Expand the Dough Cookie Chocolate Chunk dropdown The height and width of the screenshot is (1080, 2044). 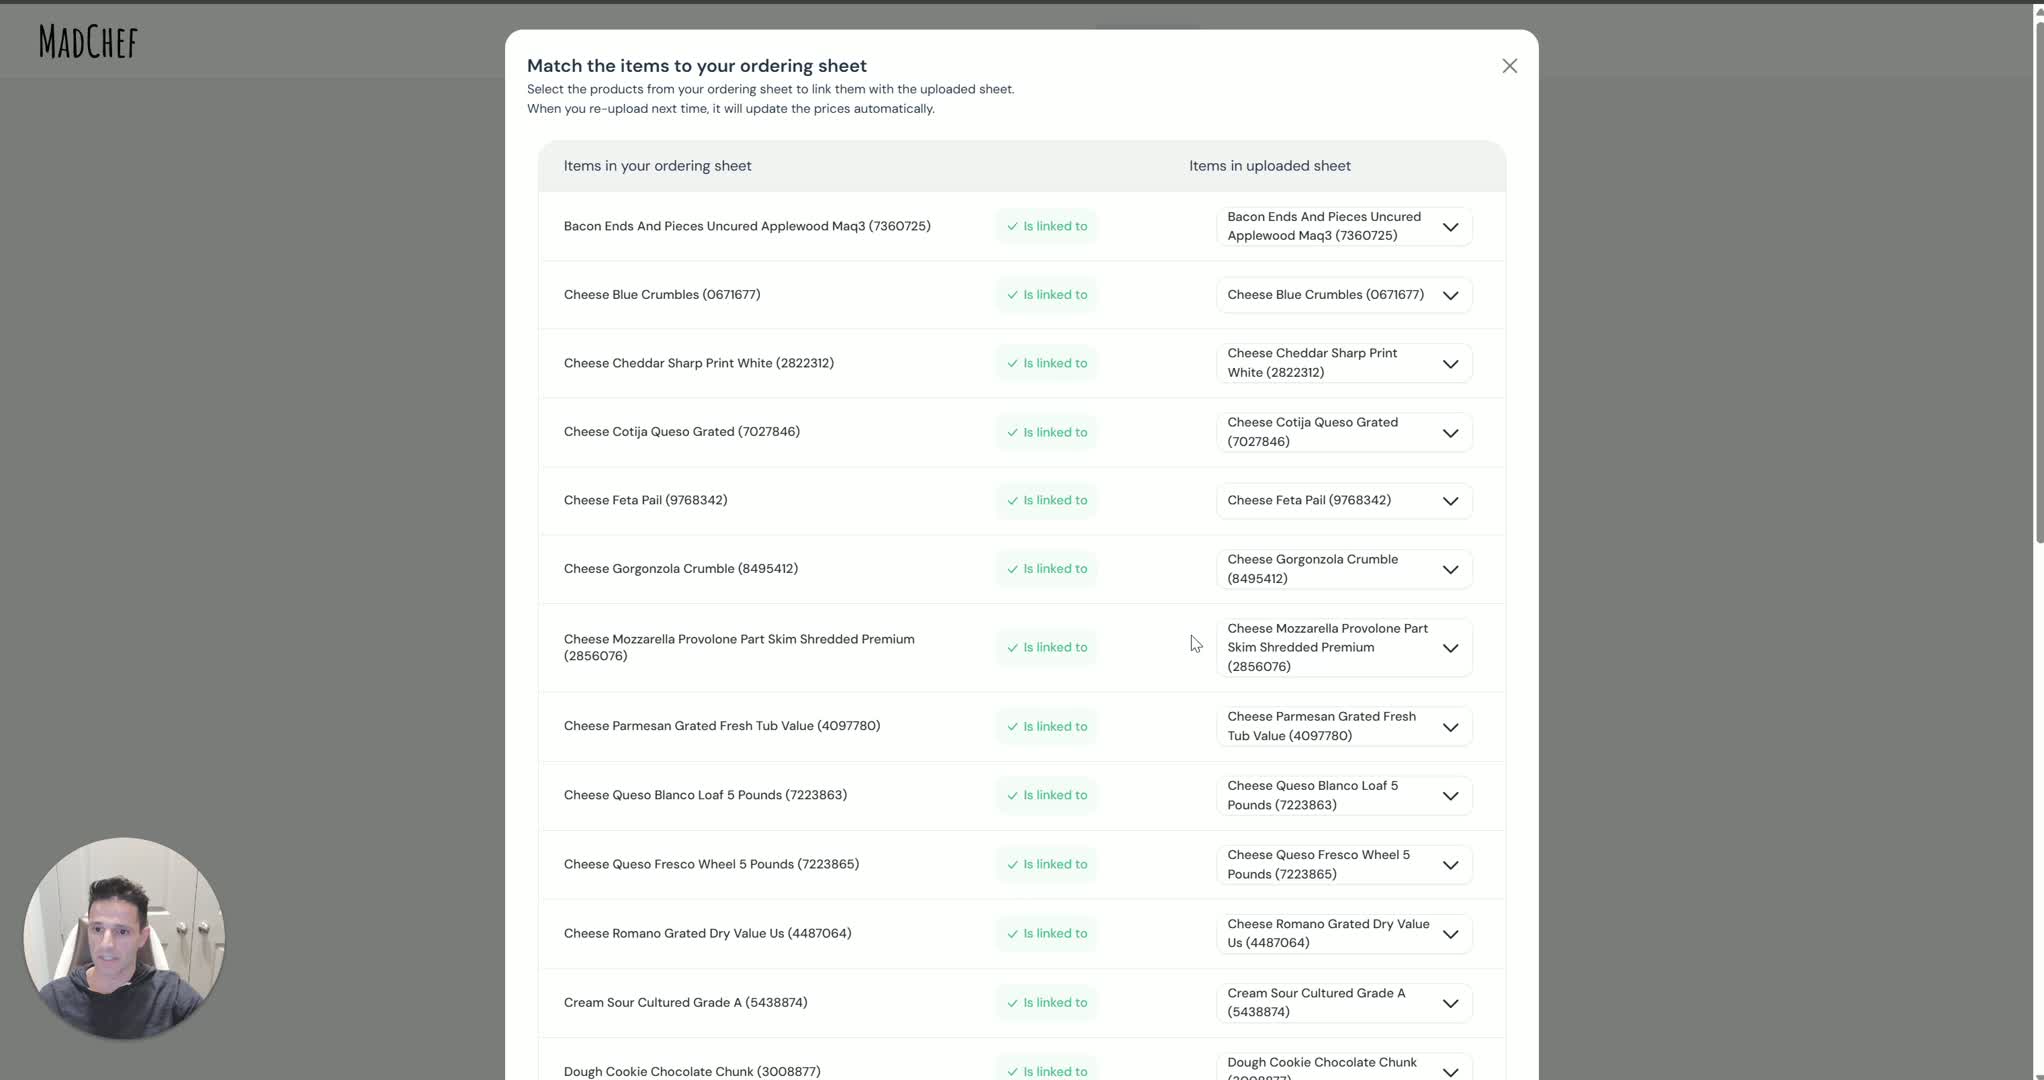pos(1343,1067)
